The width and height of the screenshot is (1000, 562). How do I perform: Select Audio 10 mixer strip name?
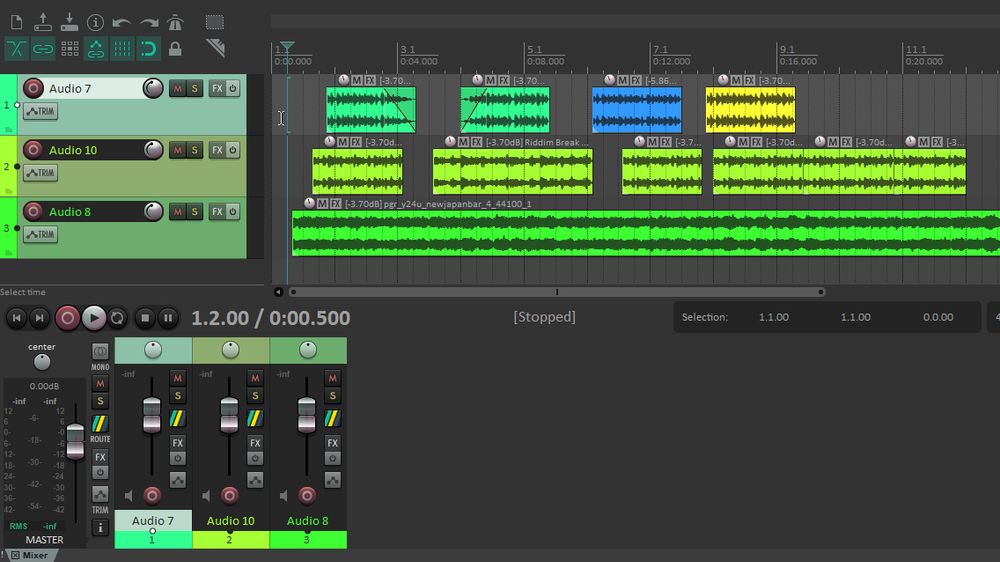230,521
